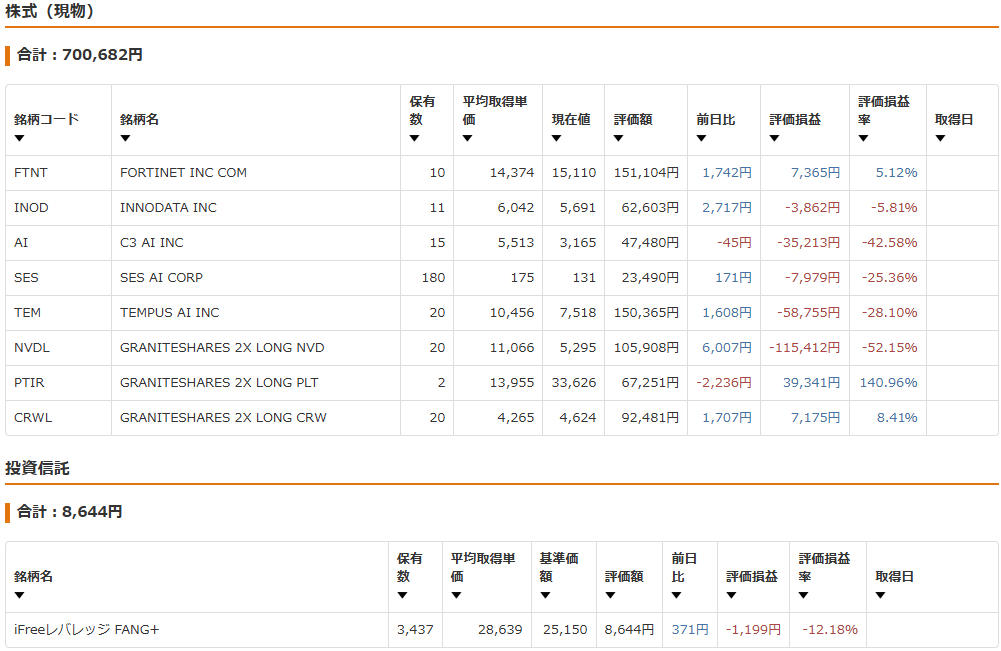
Task: Click PTIR gain rate 140.96%
Action: tap(888, 383)
